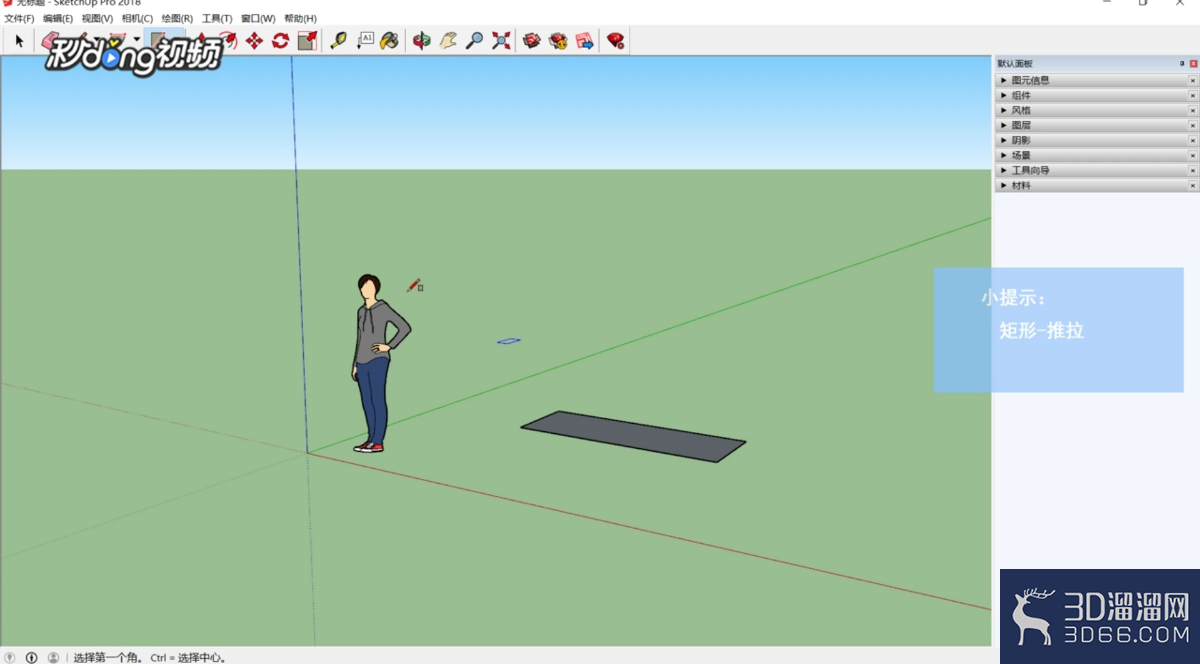Close the 组件 panel row
Viewport: 1200px width, 664px height.
pyautogui.click(x=1192, y=95)
